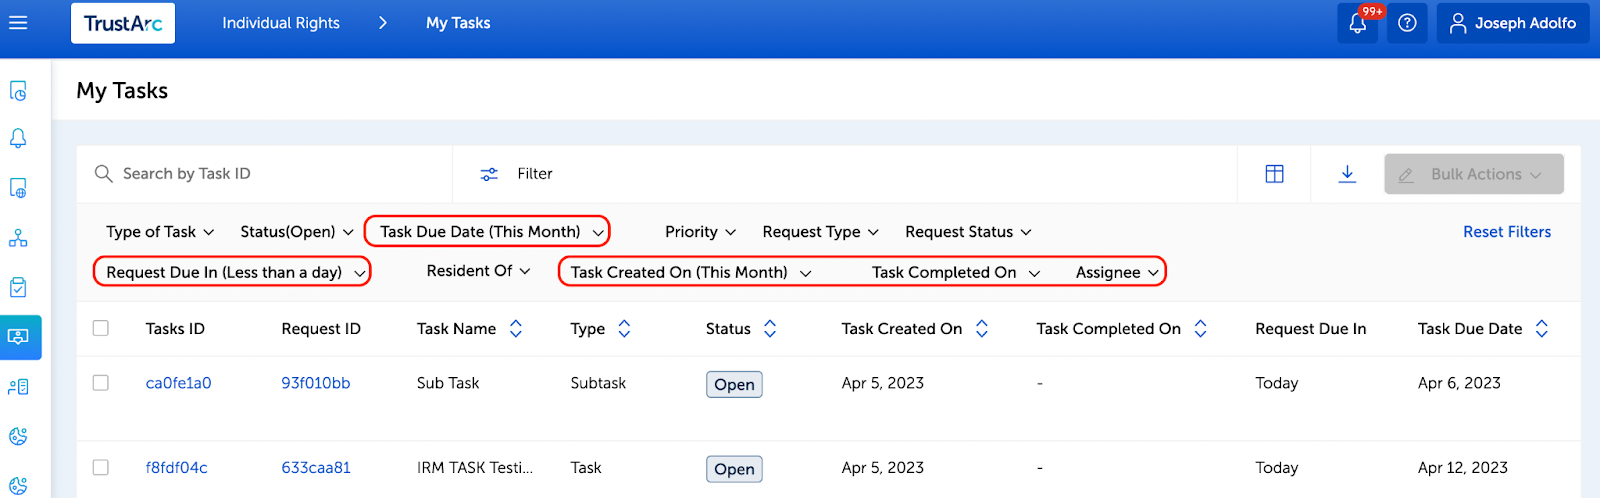This screenshot has width=1600, height=498.
Task: Select the highlighted My Tasks sidebar icon
Action: pos(20,337)
